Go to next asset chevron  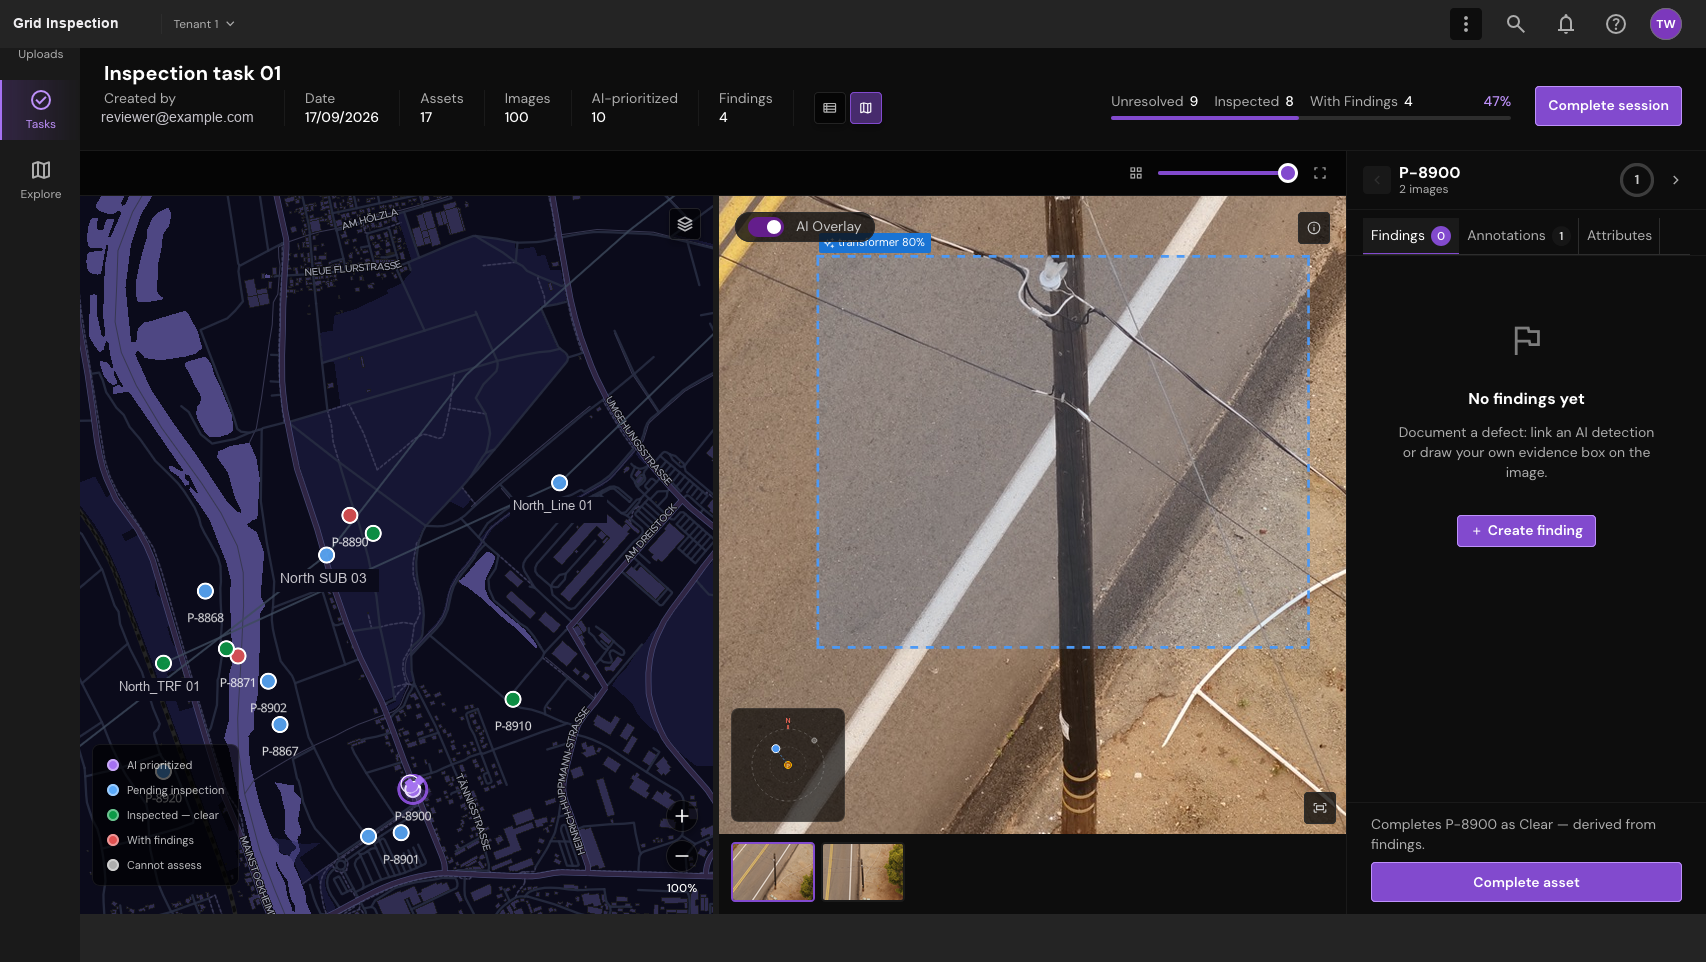1675,180
